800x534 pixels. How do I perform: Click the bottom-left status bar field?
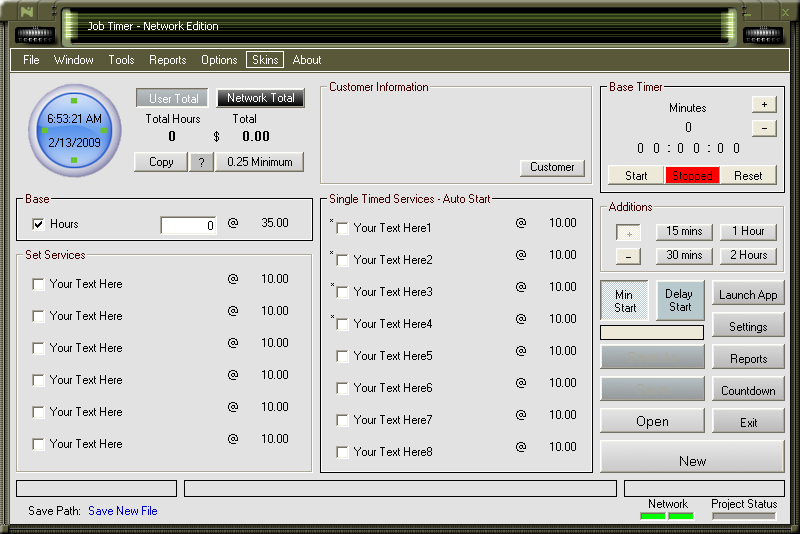96,489
